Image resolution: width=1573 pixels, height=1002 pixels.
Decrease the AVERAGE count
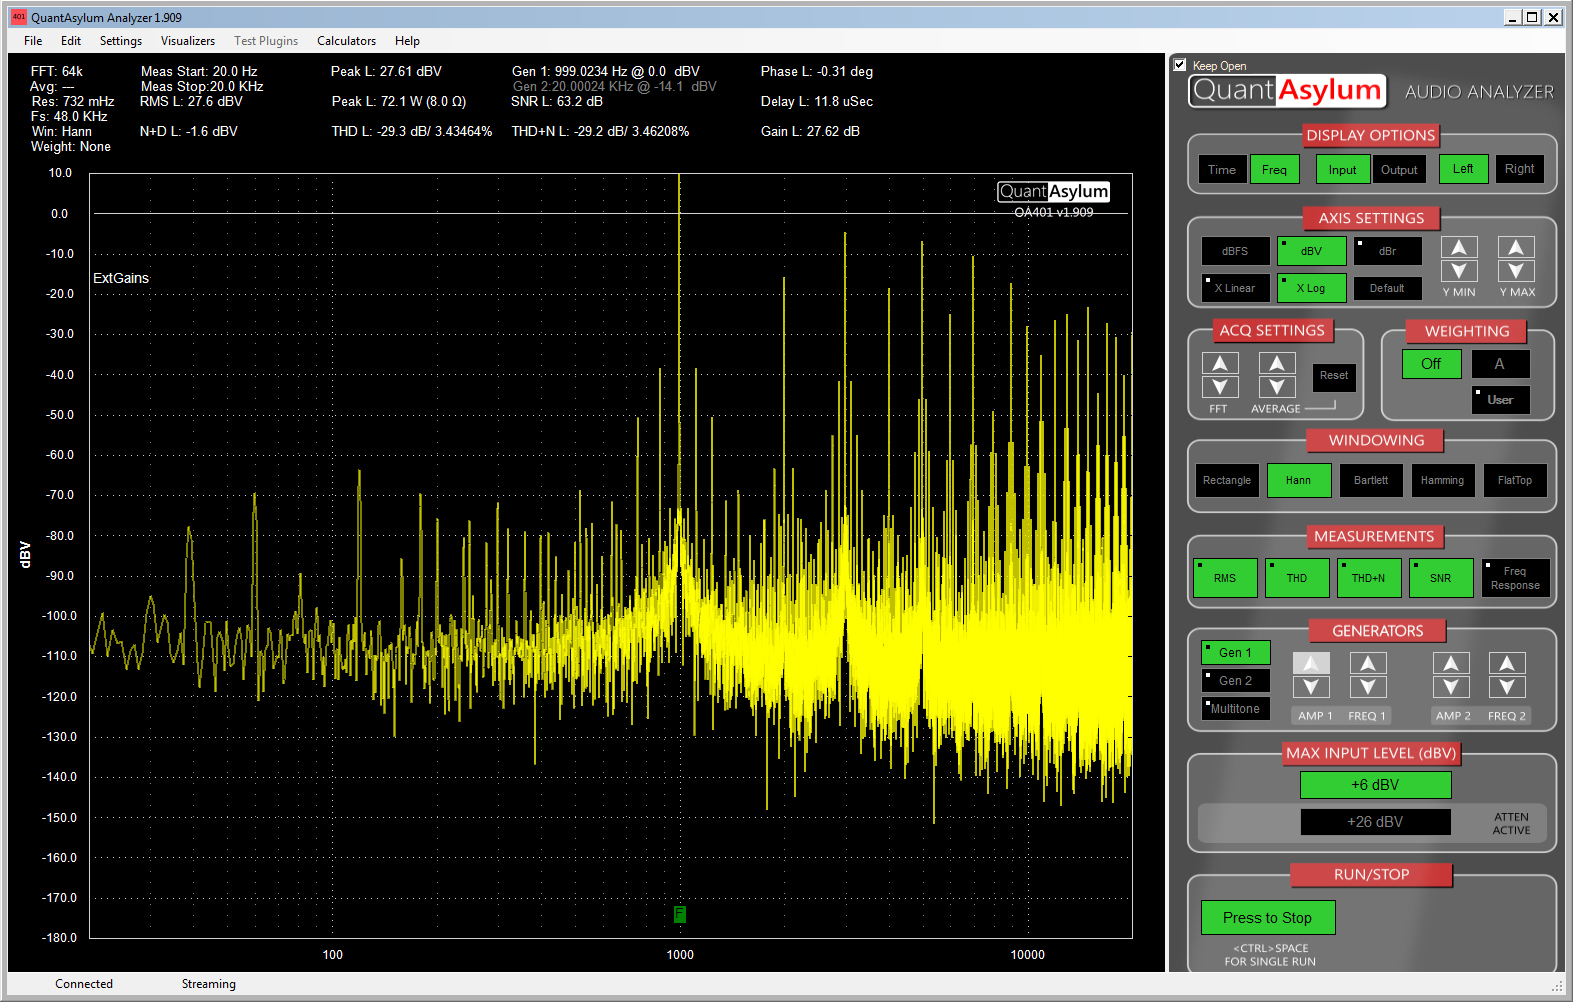1277,387
